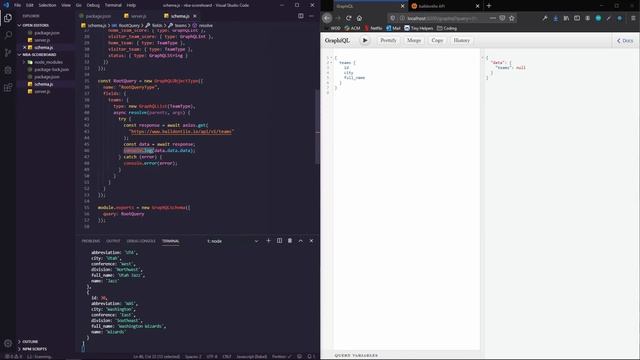Add a new terminal with plus icon
Viewport: 640px width, 360px height.
(x=268, y=241)
